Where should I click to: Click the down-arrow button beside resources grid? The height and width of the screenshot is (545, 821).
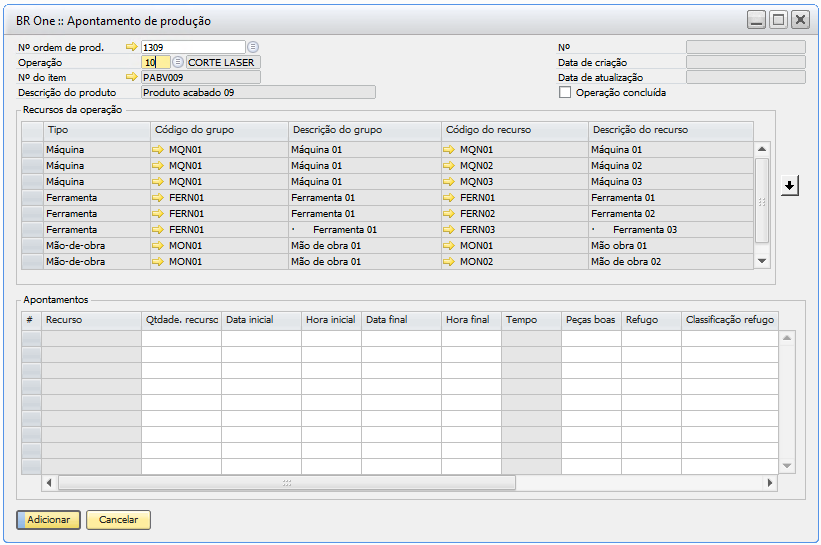(x=790, y=185)
